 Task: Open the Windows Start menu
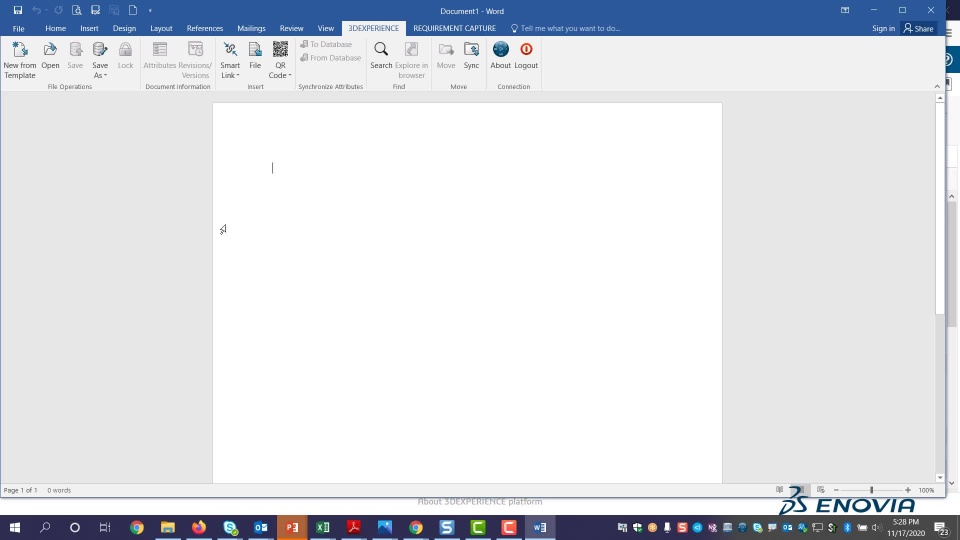[15, 527]
